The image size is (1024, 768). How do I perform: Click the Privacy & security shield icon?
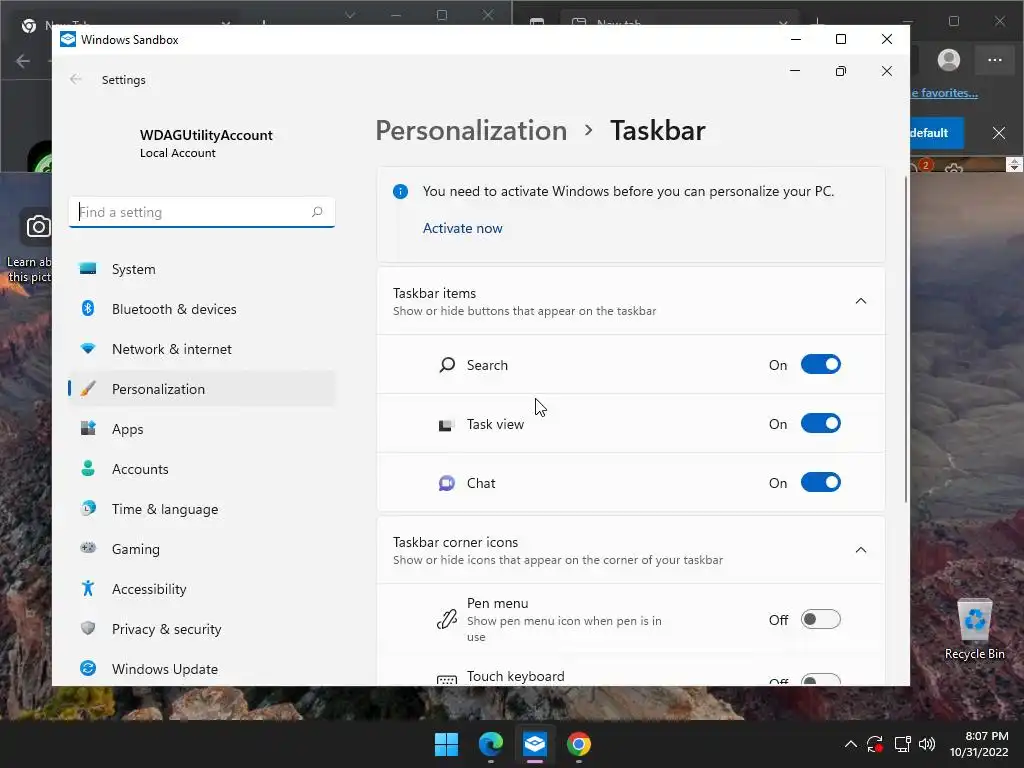[x=88, y=628]
